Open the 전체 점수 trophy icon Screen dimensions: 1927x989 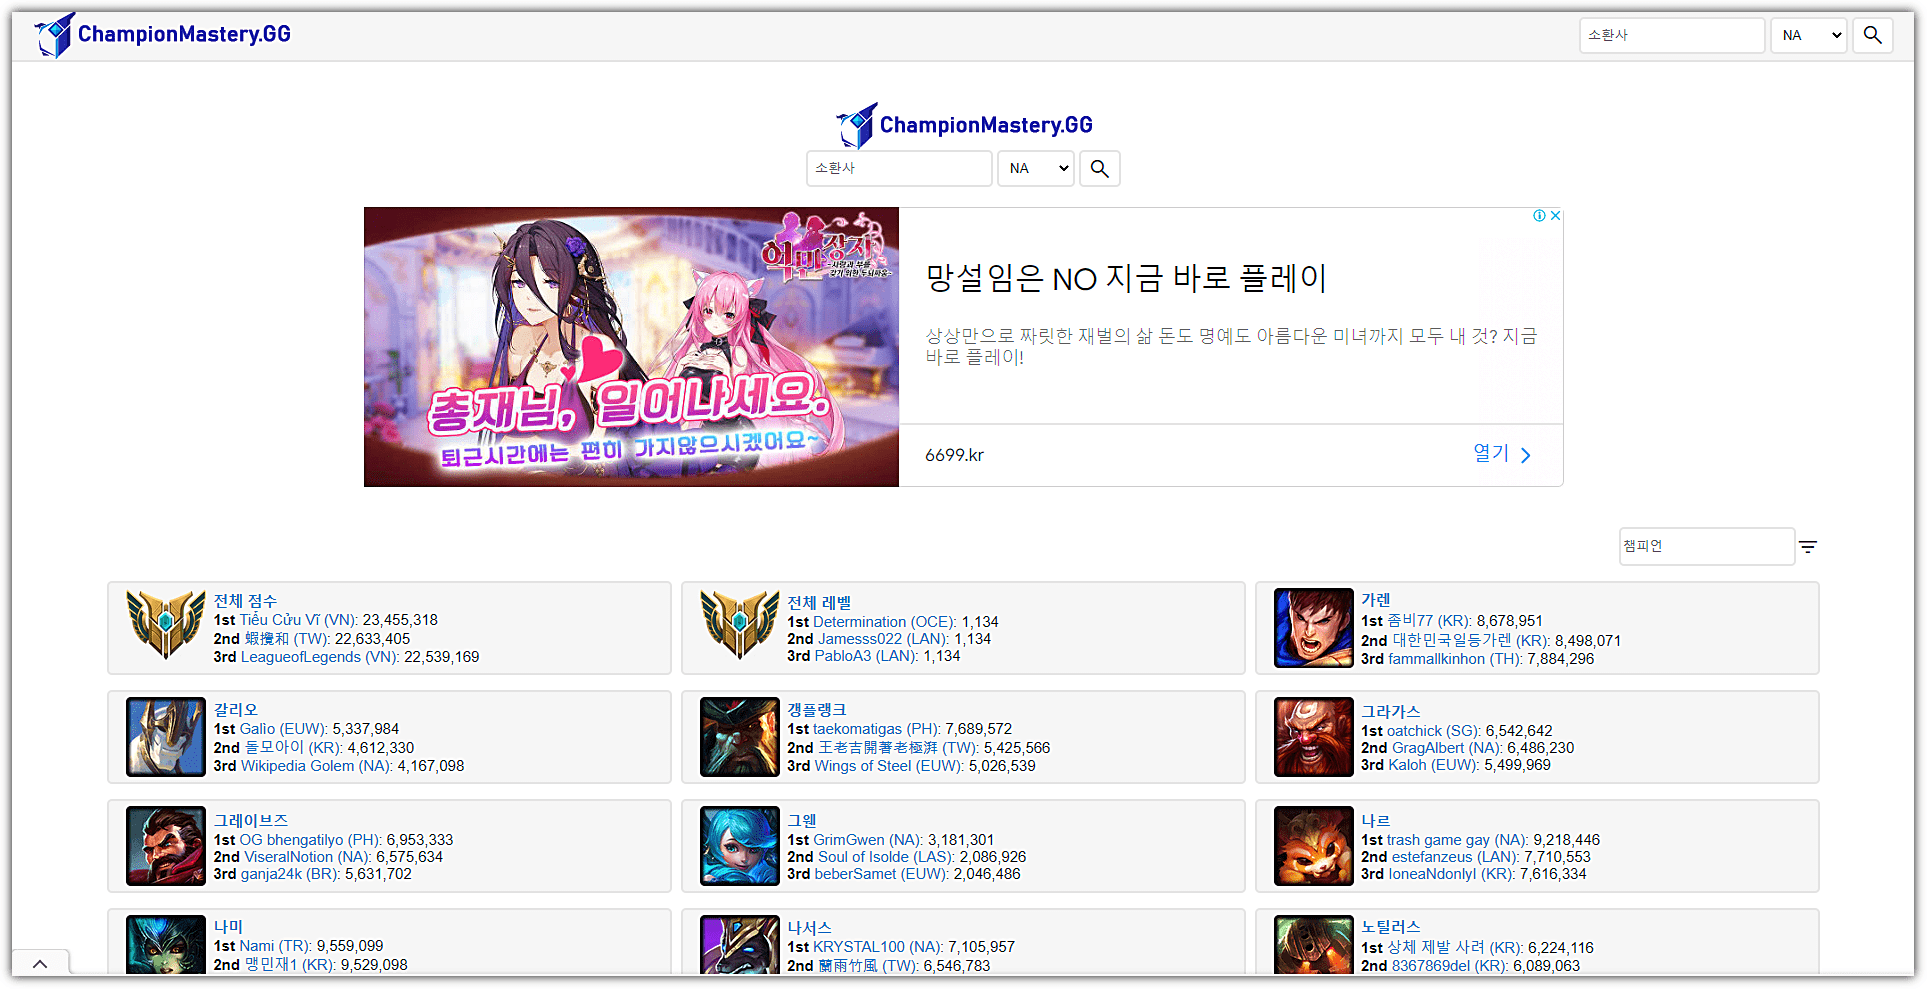[166, 625]
